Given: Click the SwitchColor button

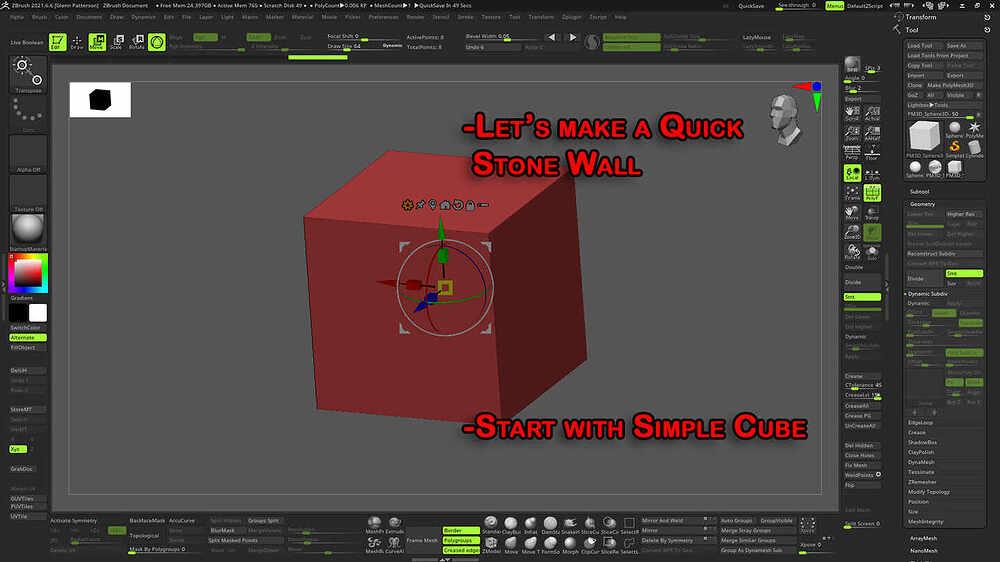Looking at the screenshot, I should coord(28,327).
